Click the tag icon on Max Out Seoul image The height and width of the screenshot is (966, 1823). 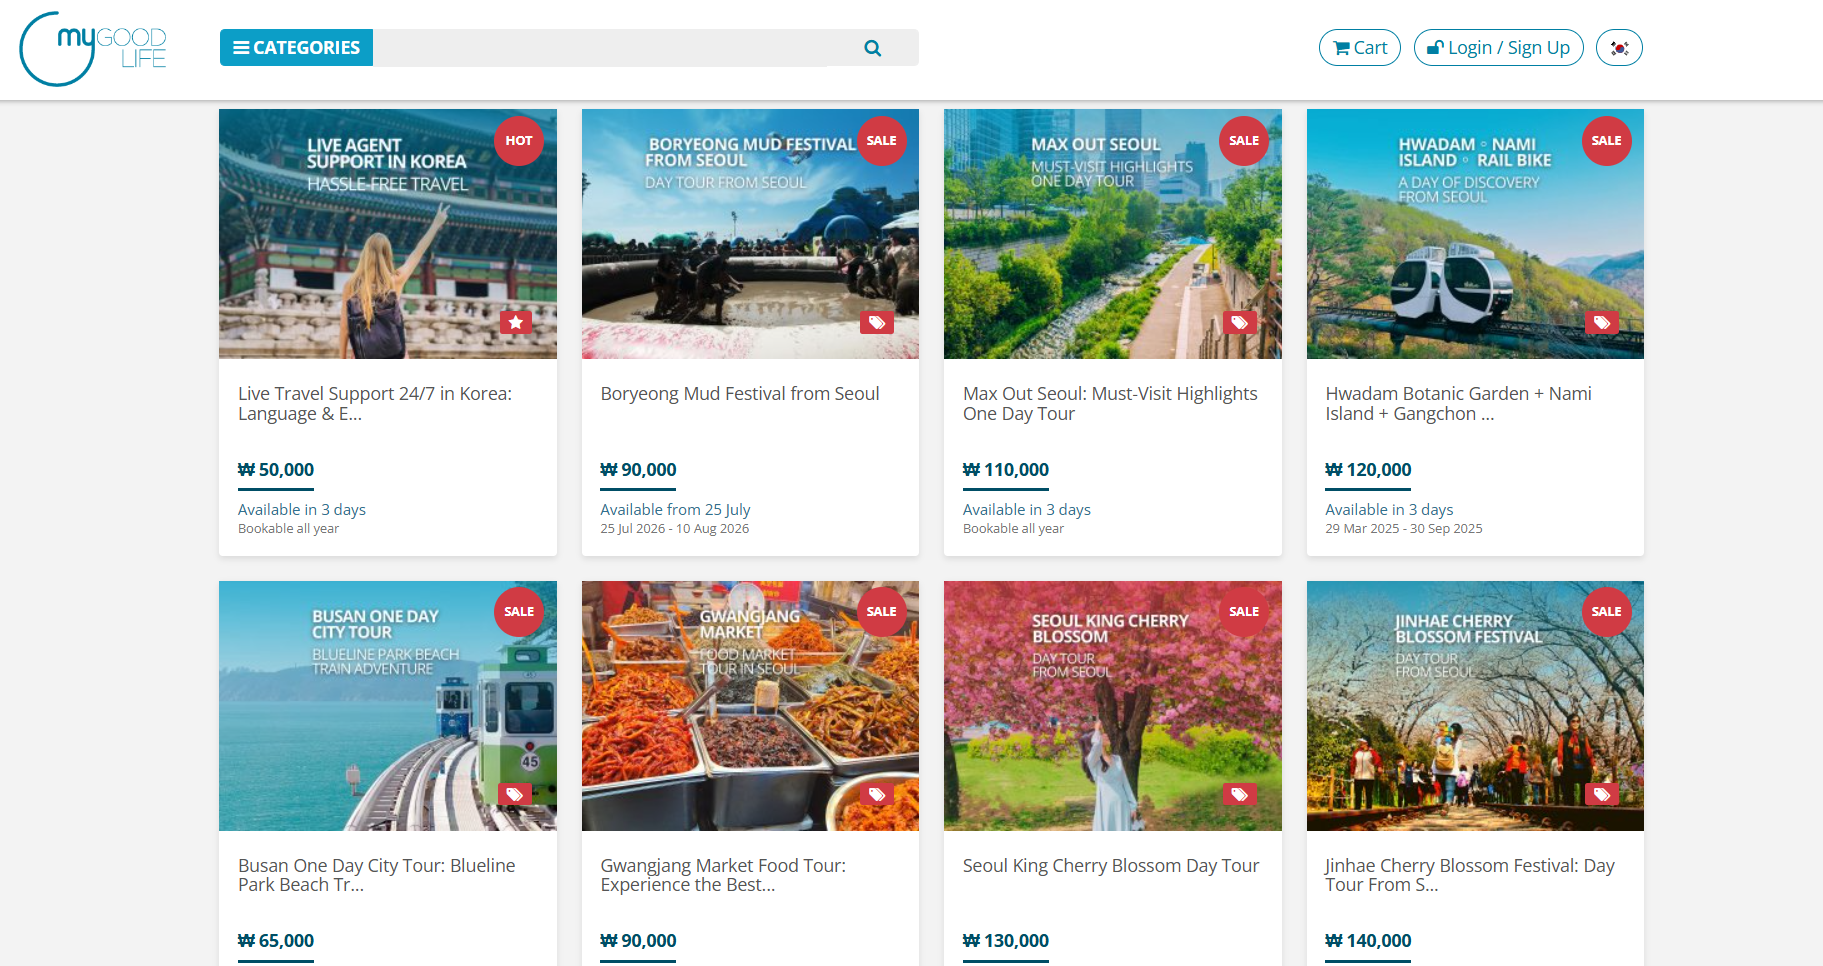coord(1239,322)
